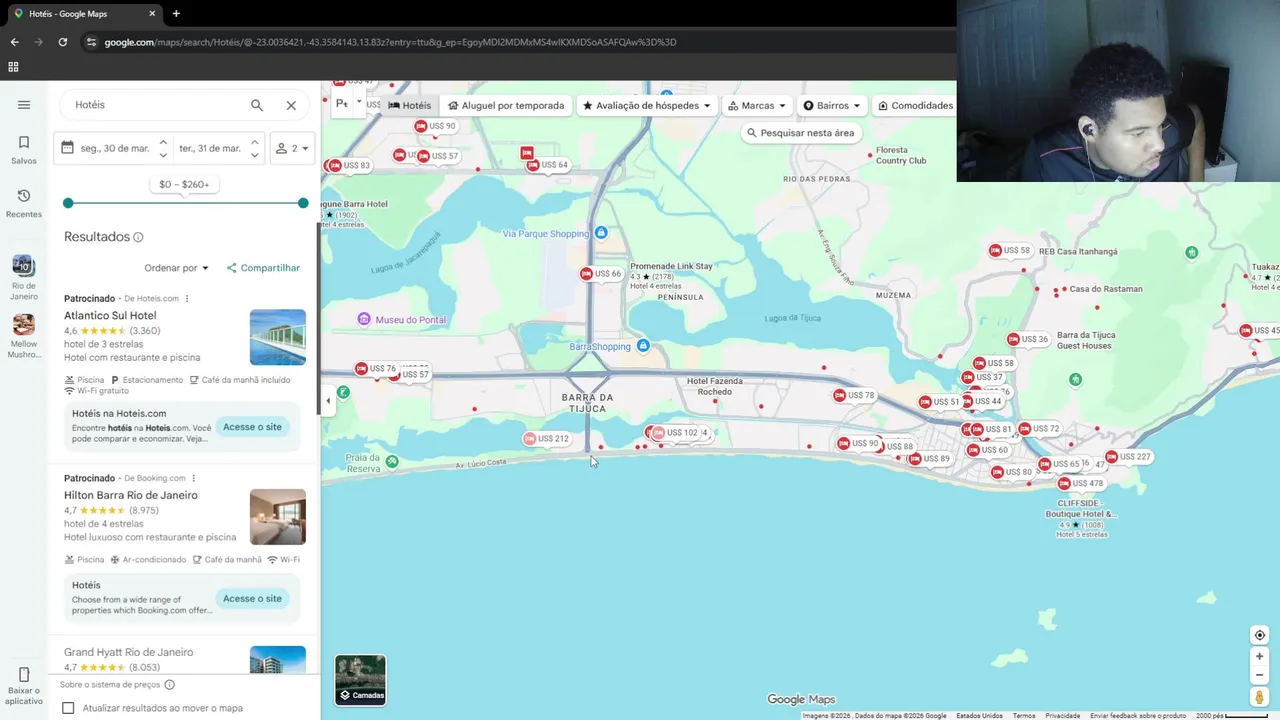Open Ordenar por sort dropdown
This screenshot has width=1280, height=720.
click(x=177, y=268)
